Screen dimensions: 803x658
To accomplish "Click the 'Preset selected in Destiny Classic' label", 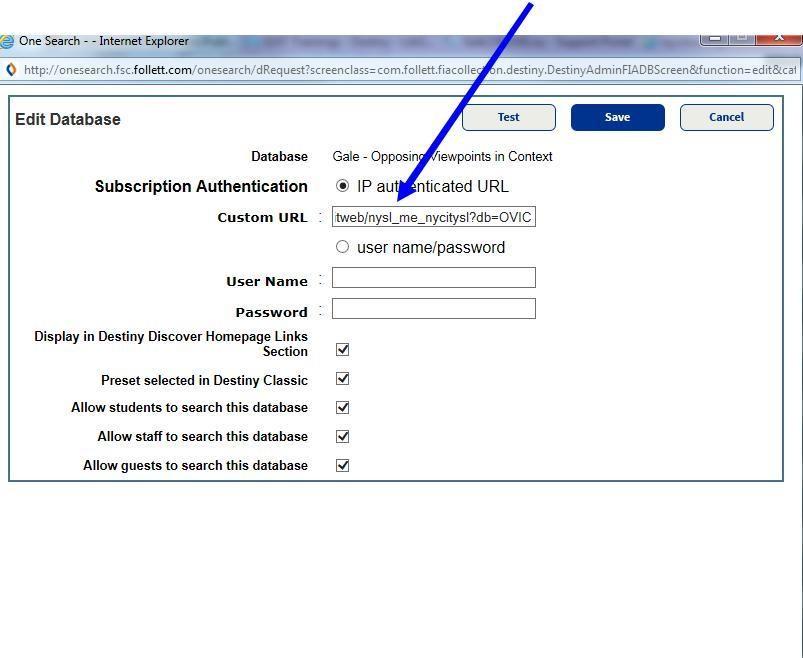I will [204, 380].
